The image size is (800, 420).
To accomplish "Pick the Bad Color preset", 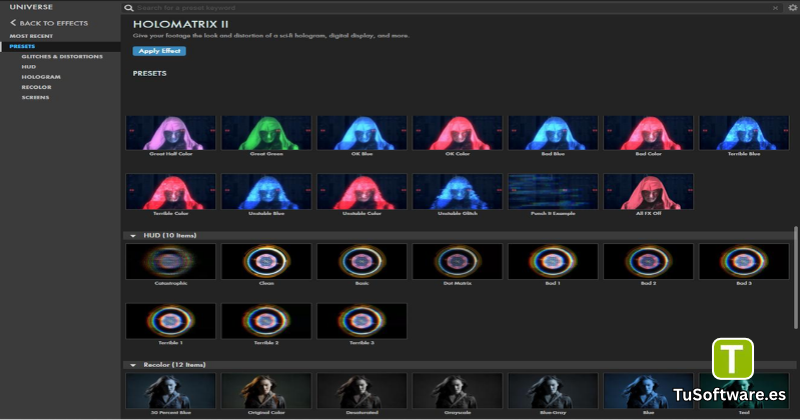I will [x=648, y=133].
